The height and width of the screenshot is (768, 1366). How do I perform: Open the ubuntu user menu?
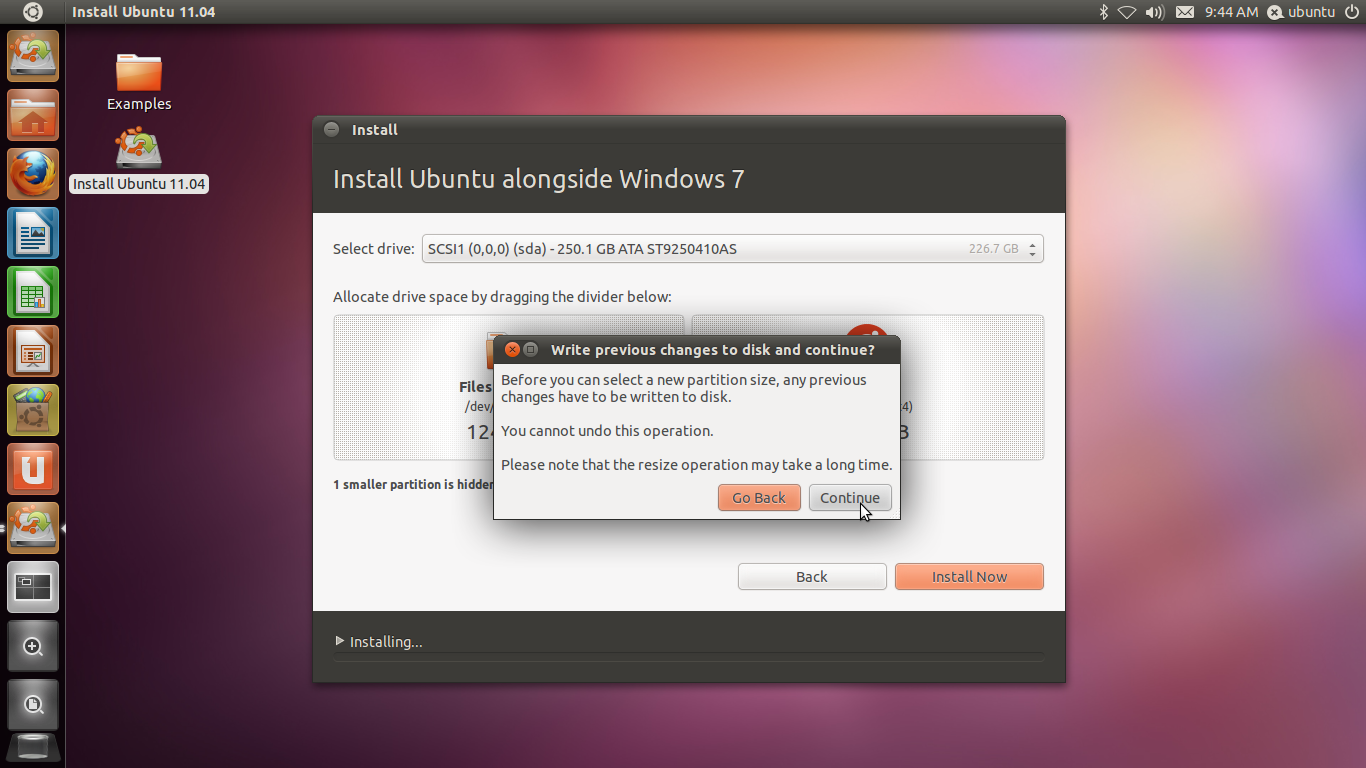click(x=1301, y=12)
